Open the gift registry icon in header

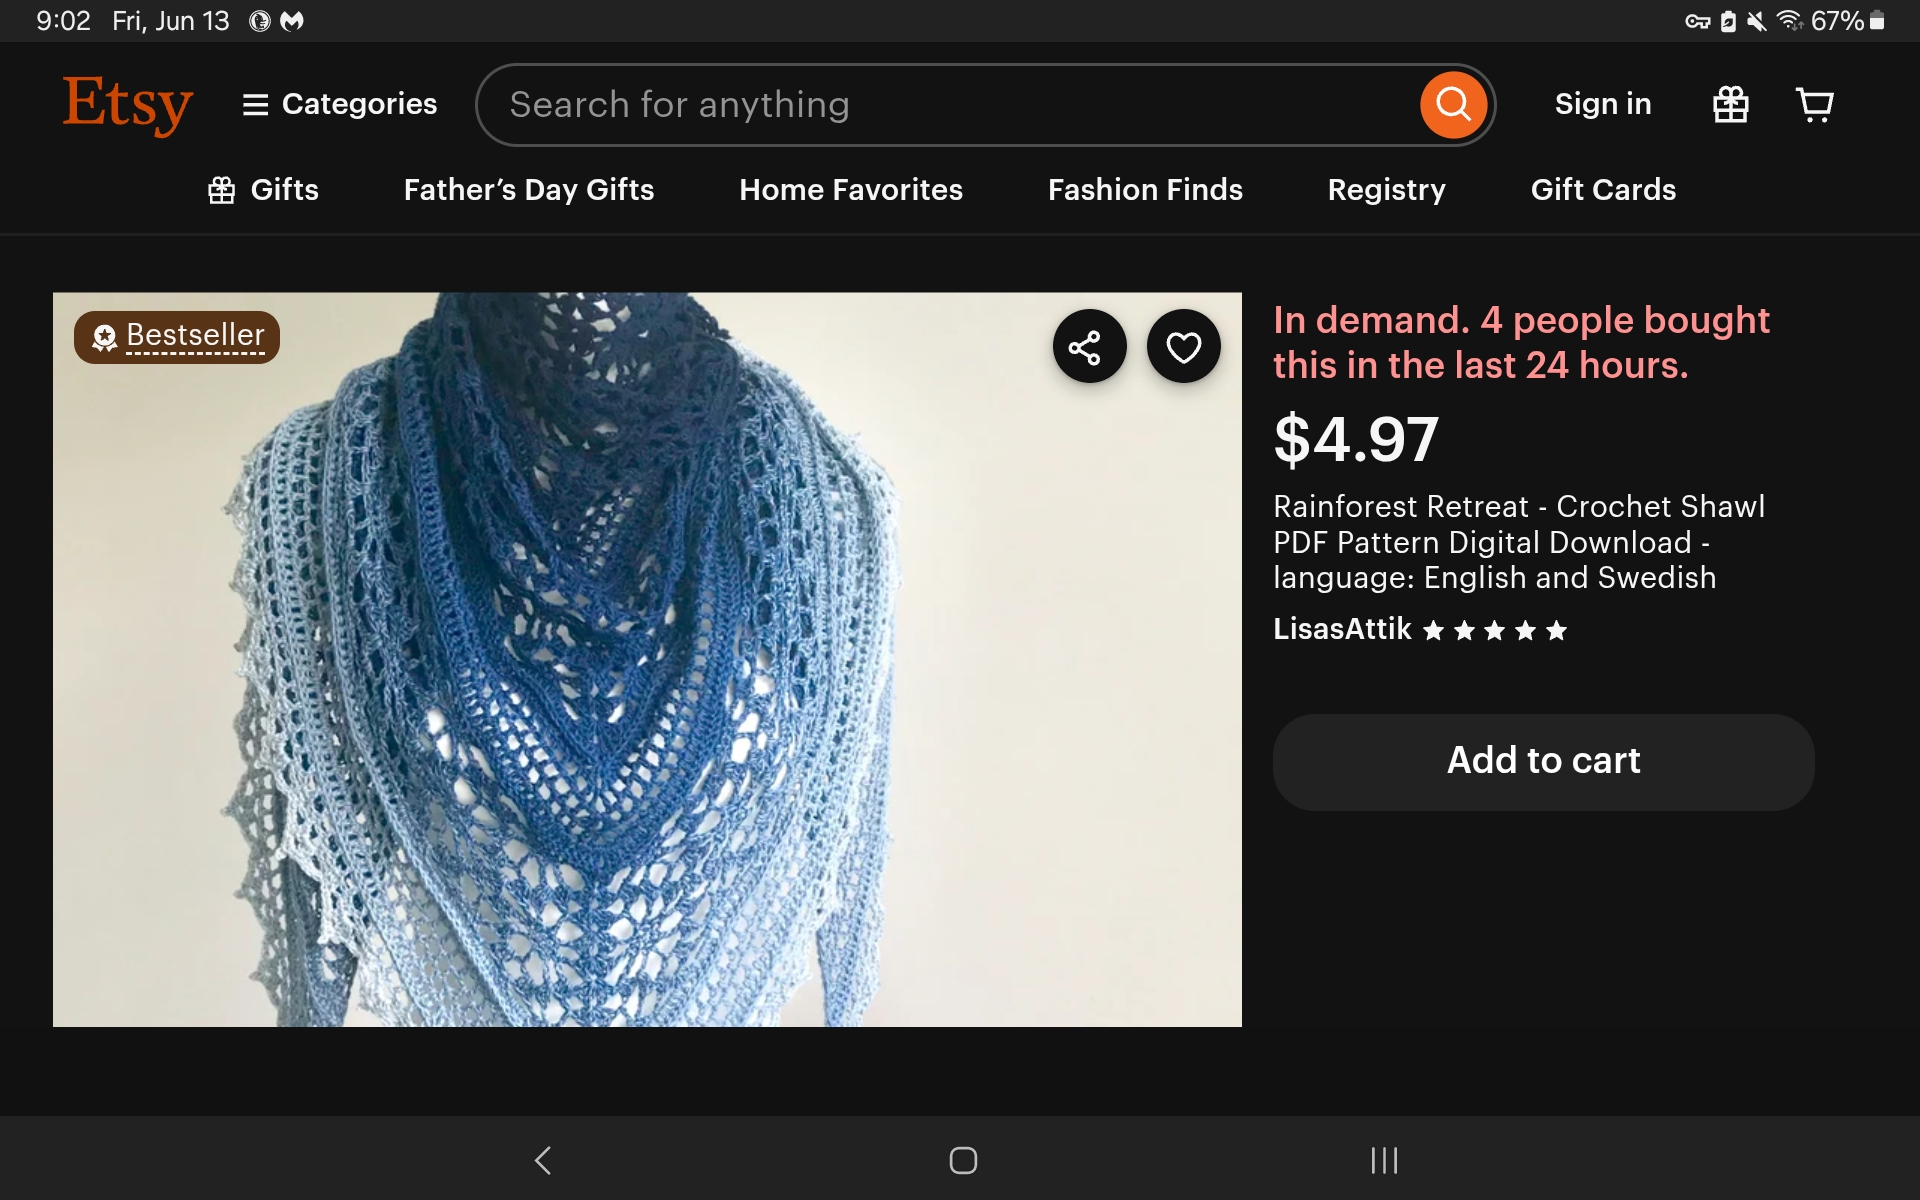click(x=1730, y=104)
